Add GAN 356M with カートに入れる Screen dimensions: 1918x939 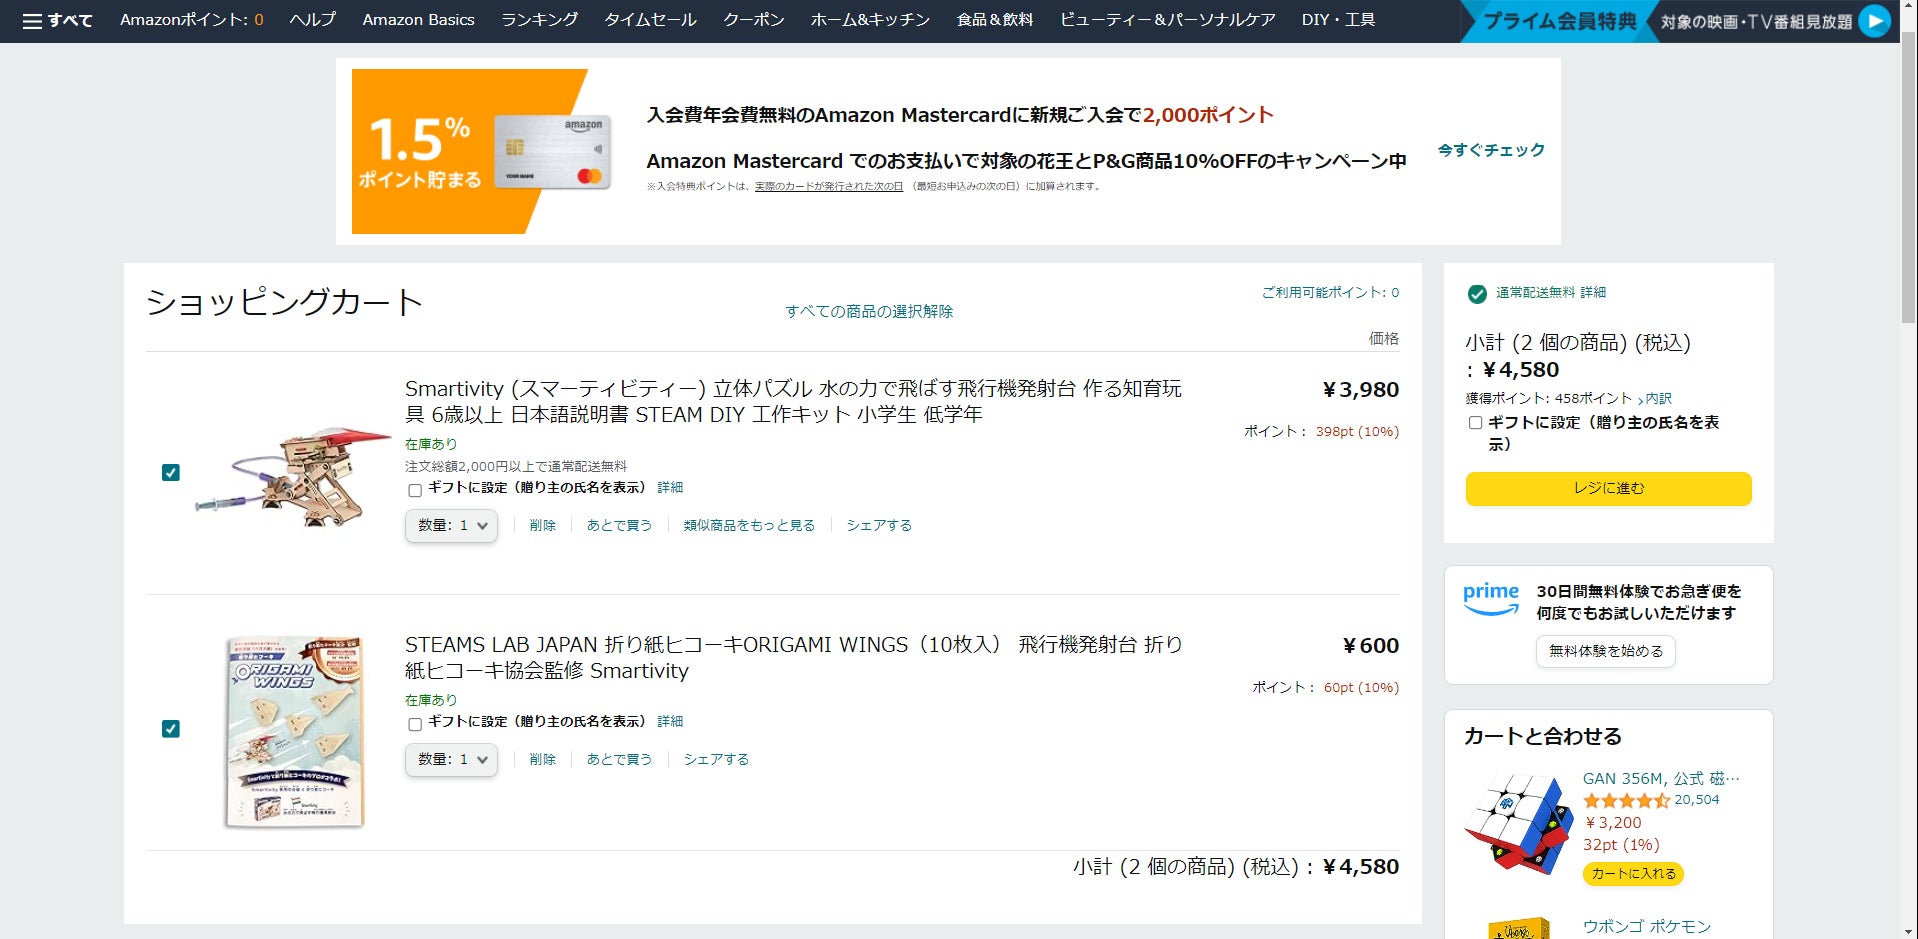tap(1633, 874)
